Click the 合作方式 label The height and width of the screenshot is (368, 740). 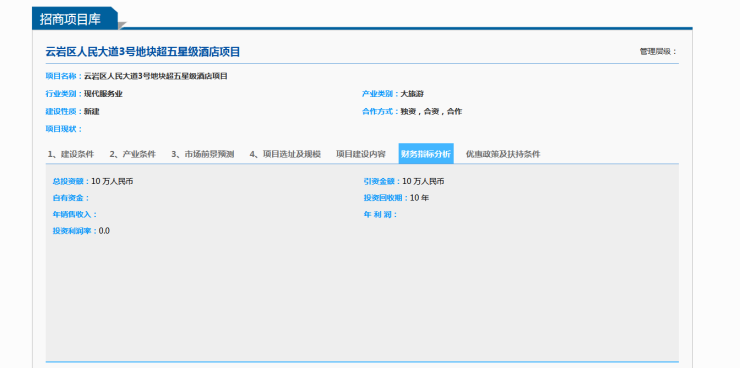(x=380, y=112)
